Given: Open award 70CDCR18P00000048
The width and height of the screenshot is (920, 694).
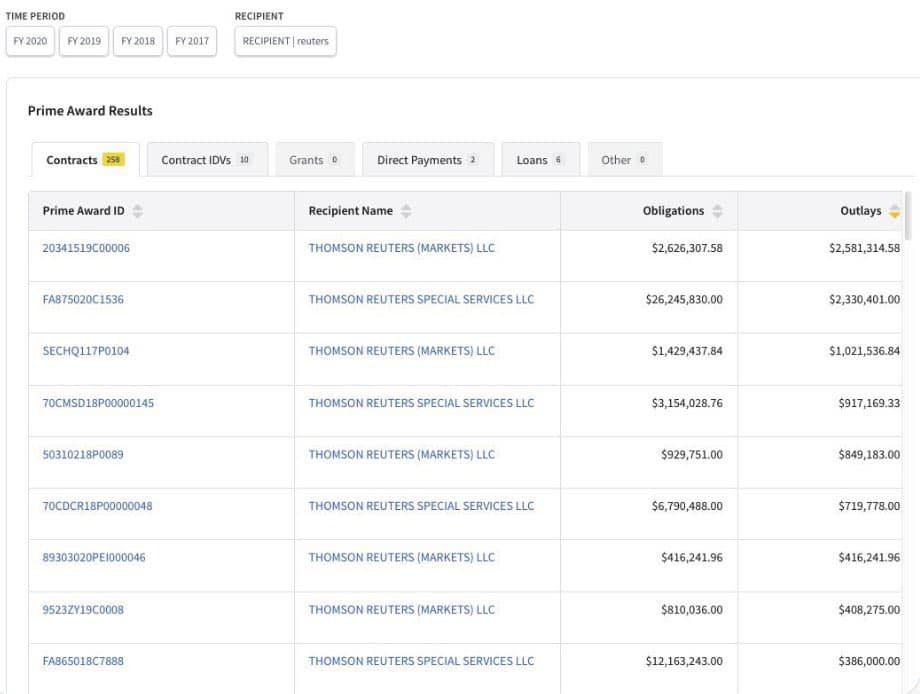Looking at the screenshot, I should pos(97,506).
